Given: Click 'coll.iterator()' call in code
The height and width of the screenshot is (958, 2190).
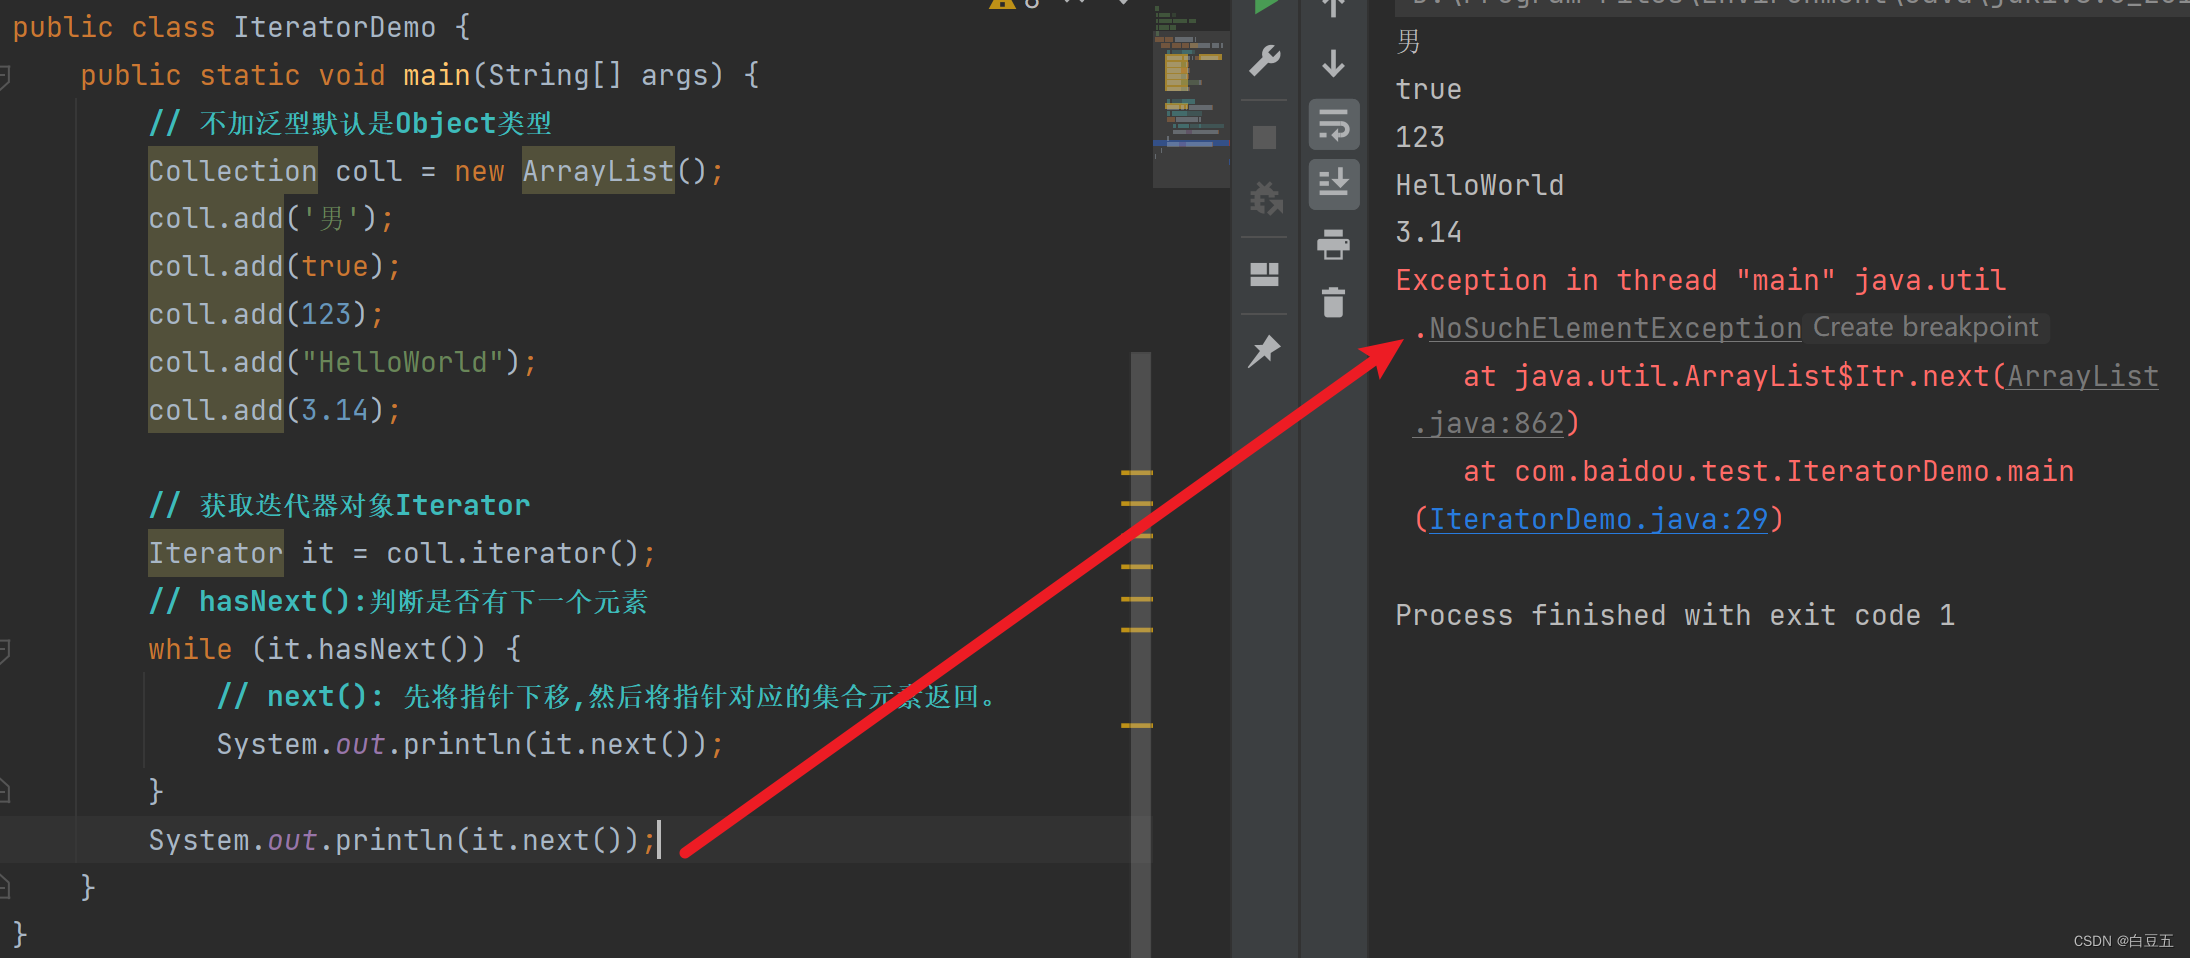Looking at the screenshot, I should (512, 553).
